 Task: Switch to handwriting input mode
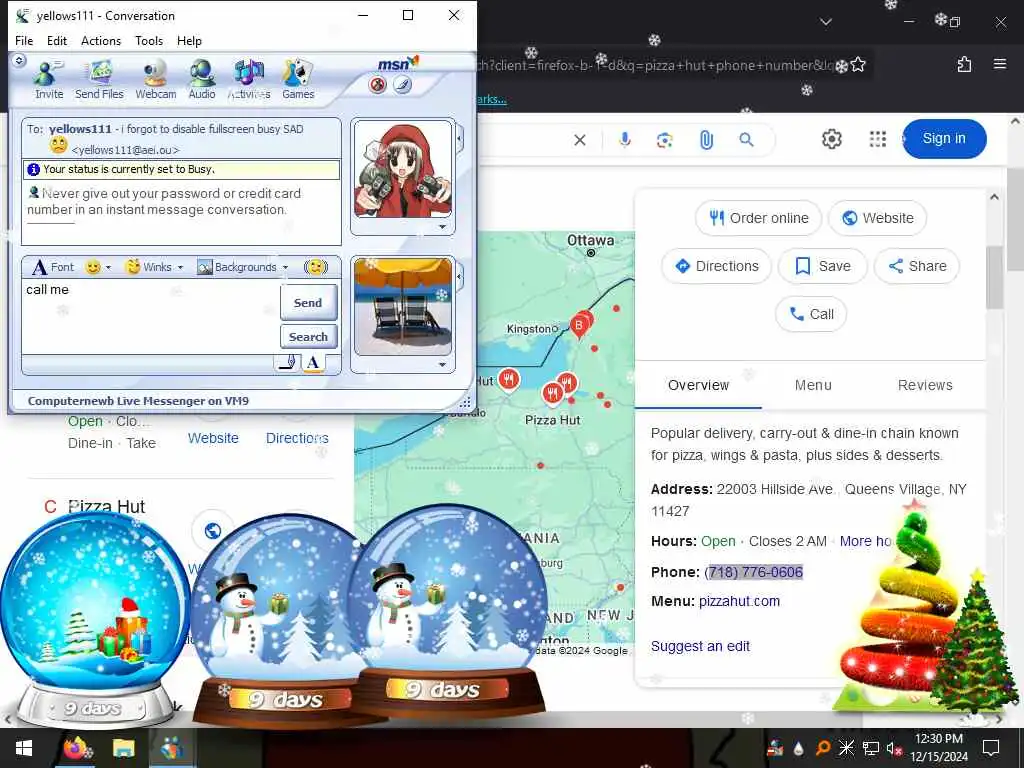pos(287,363)
